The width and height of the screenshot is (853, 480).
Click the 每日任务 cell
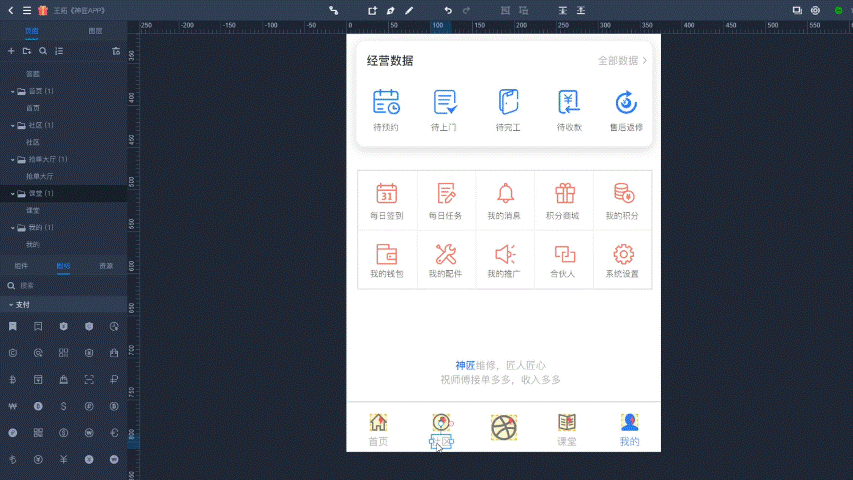446,201
